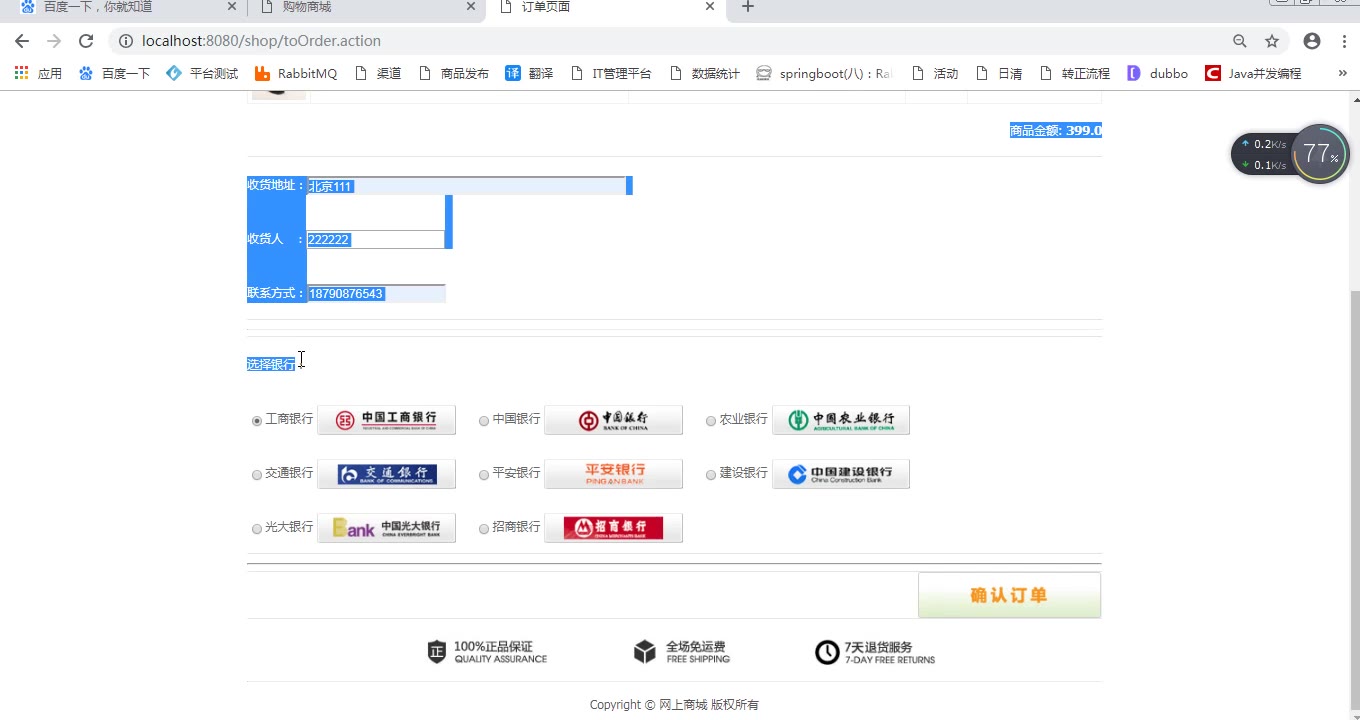Open the RabbitMQ bookmark
Viewport: 1360px width, 720px height.
[296, 73]
